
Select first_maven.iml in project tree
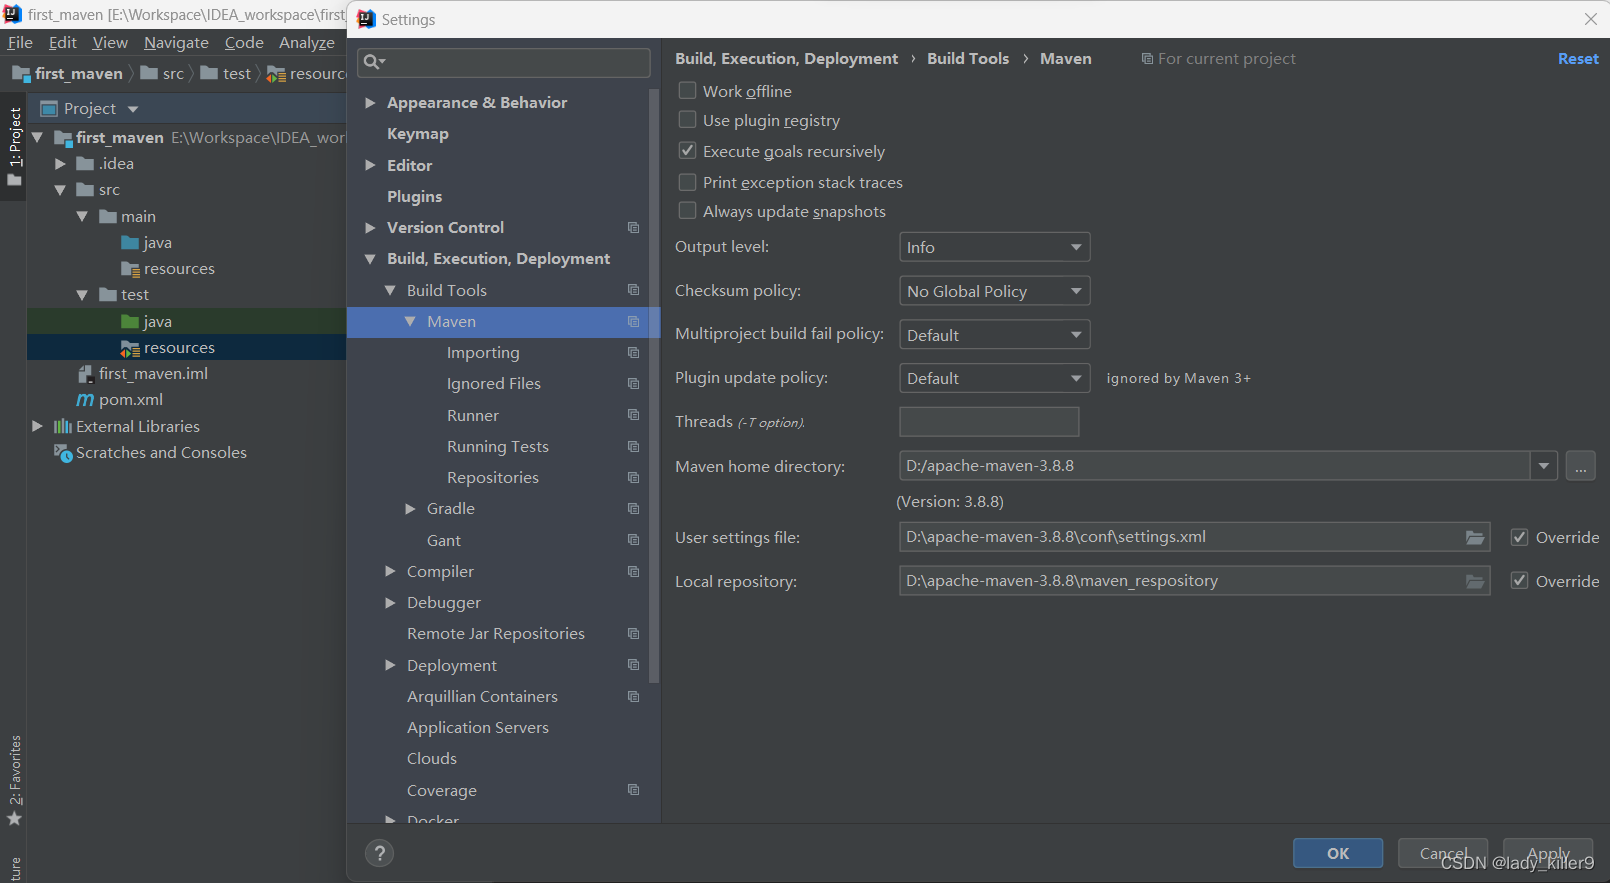(153, 374)
